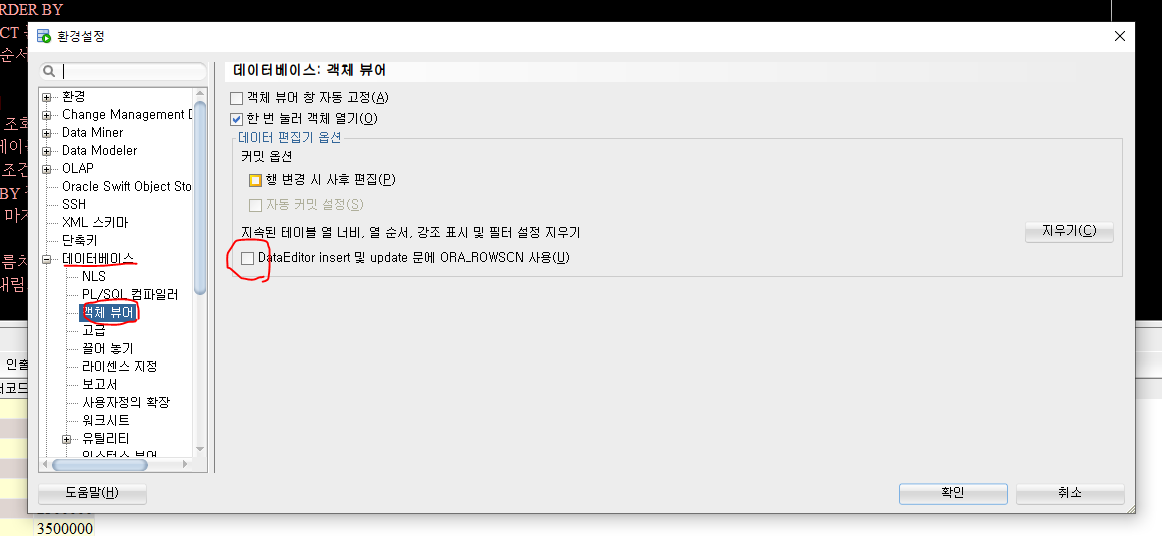This screenshot has width=1162, height=536.
Task: Enable 객체 뷰어 창 자동 고정 checkbox
Action: point(236,98)
